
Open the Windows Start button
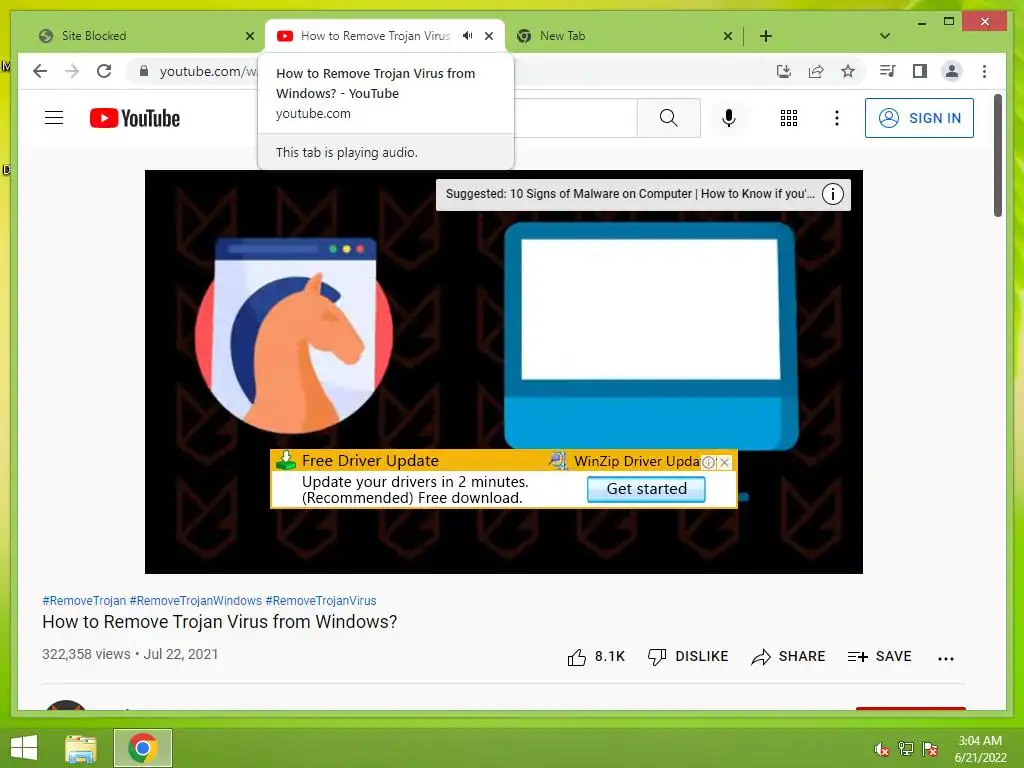[24, 748]
